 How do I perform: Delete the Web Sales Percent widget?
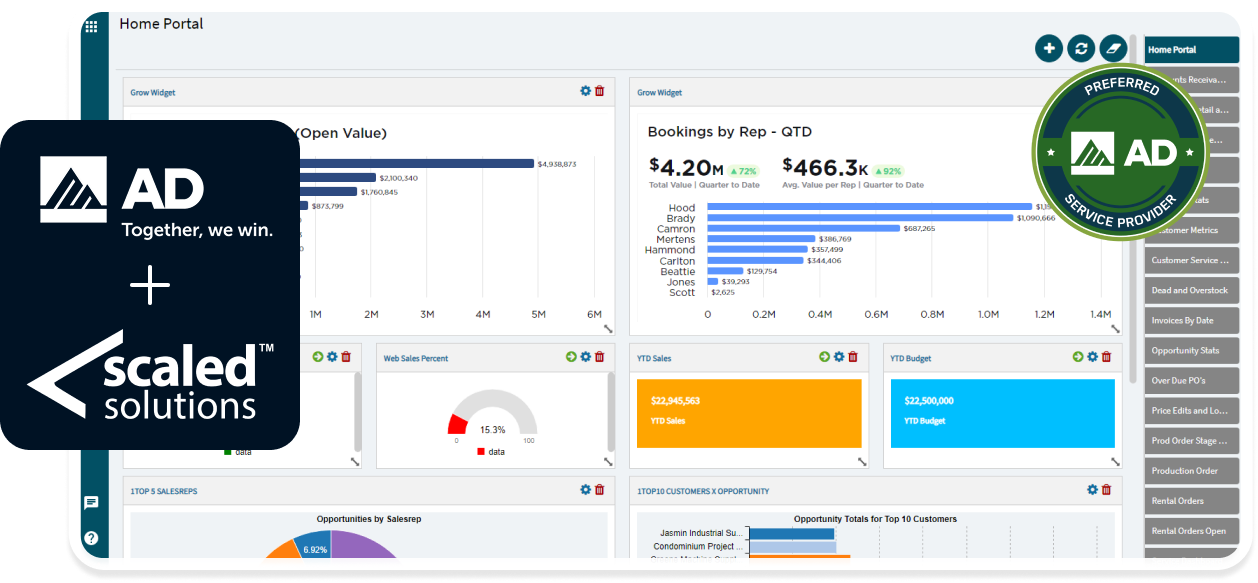600,356
